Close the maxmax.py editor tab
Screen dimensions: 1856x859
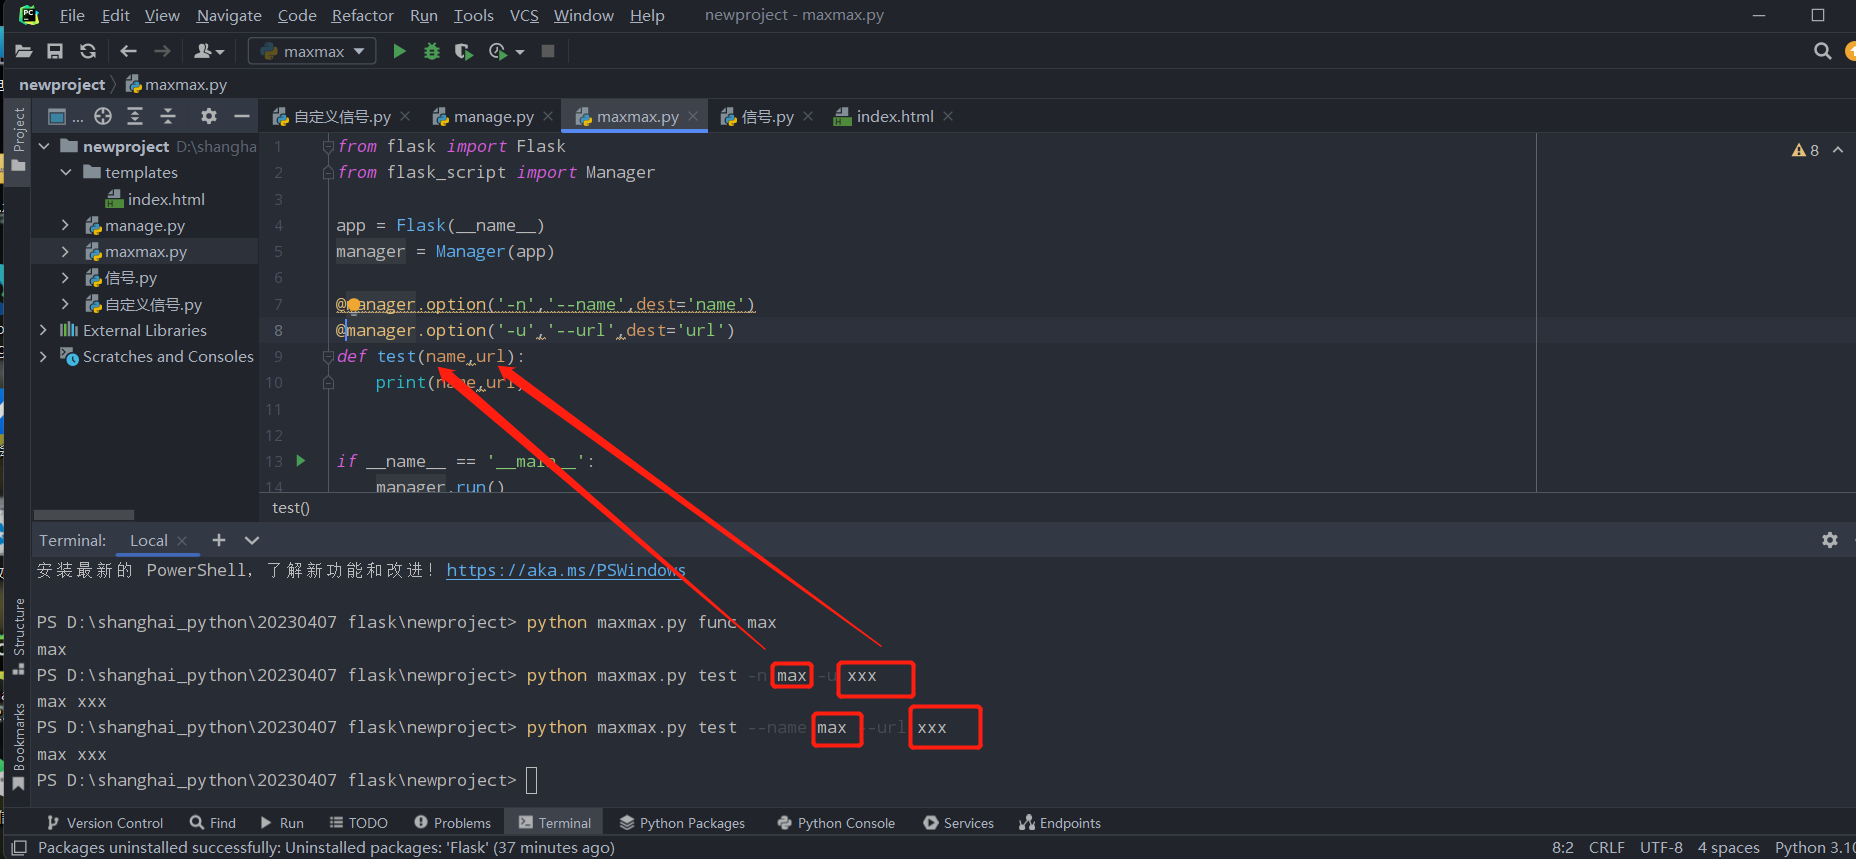692,116
